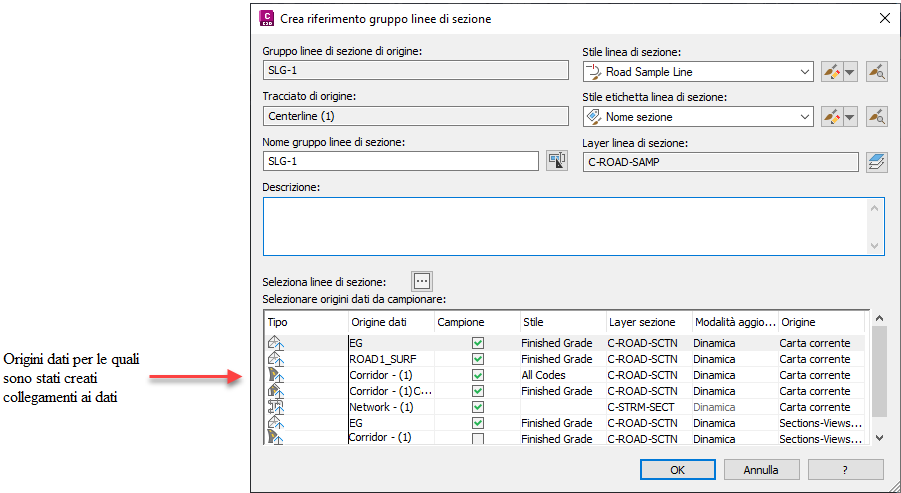Toggle the Campione checkbox for Network - (1)
The height and width of the screenshot is (493, 901).
(x=478, y=407)
